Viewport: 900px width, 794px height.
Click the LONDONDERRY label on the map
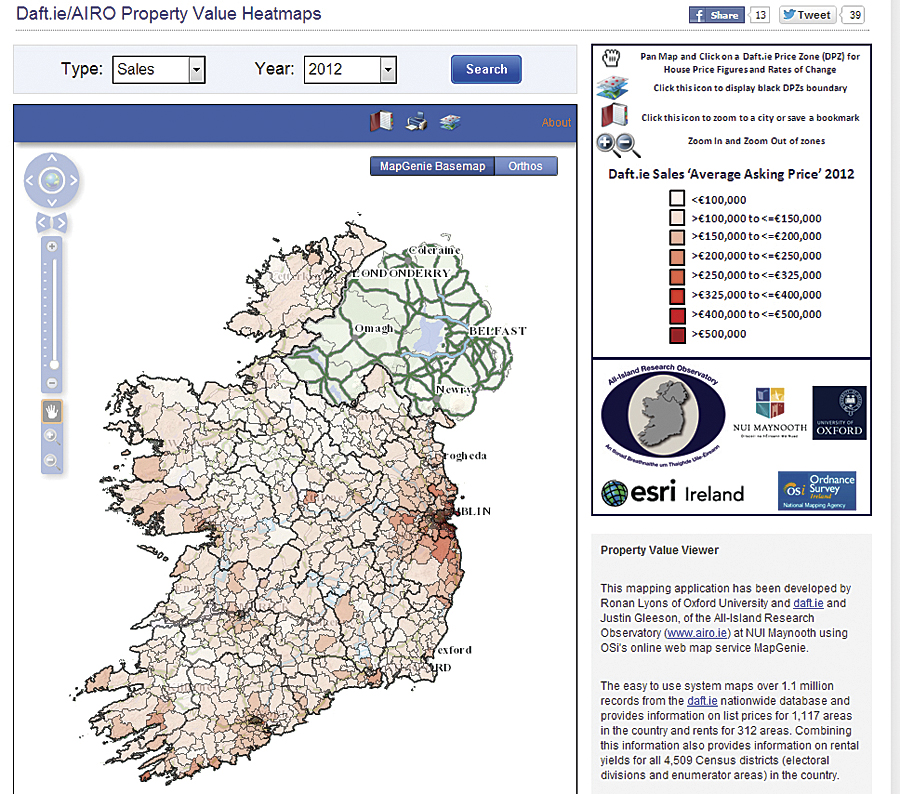[401, 273]
